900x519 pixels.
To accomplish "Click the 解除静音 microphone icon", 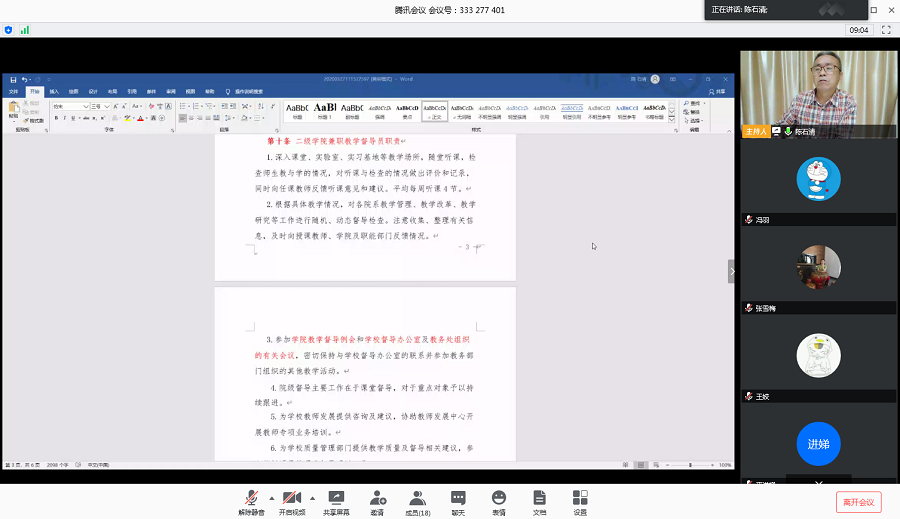I will pos(250,497).
